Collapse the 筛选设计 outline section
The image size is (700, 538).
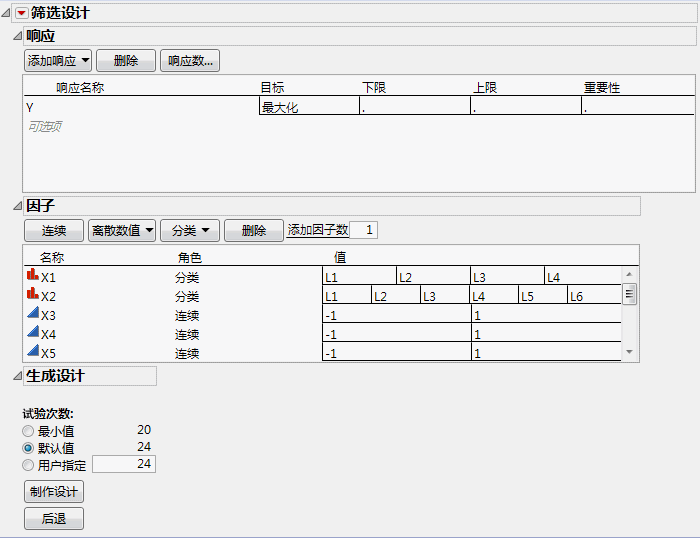tap(5, 13)
